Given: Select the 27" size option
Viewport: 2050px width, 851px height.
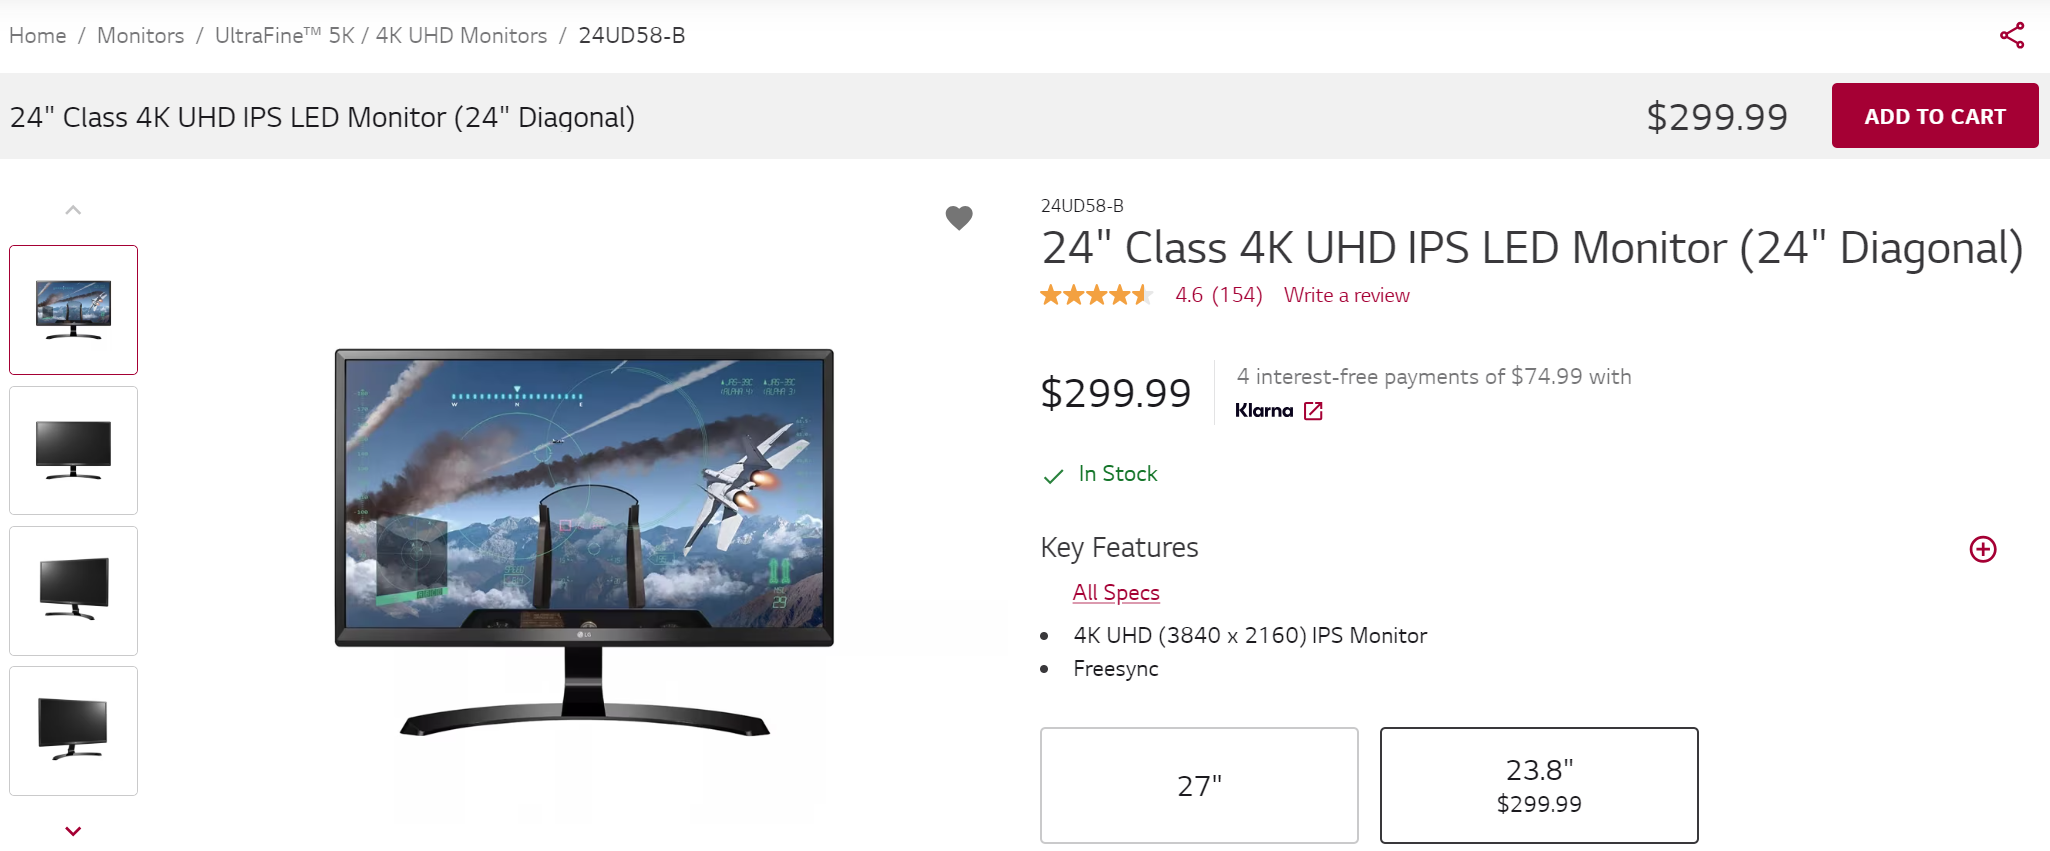Looking at the screenshot, I should point(1199,785).
